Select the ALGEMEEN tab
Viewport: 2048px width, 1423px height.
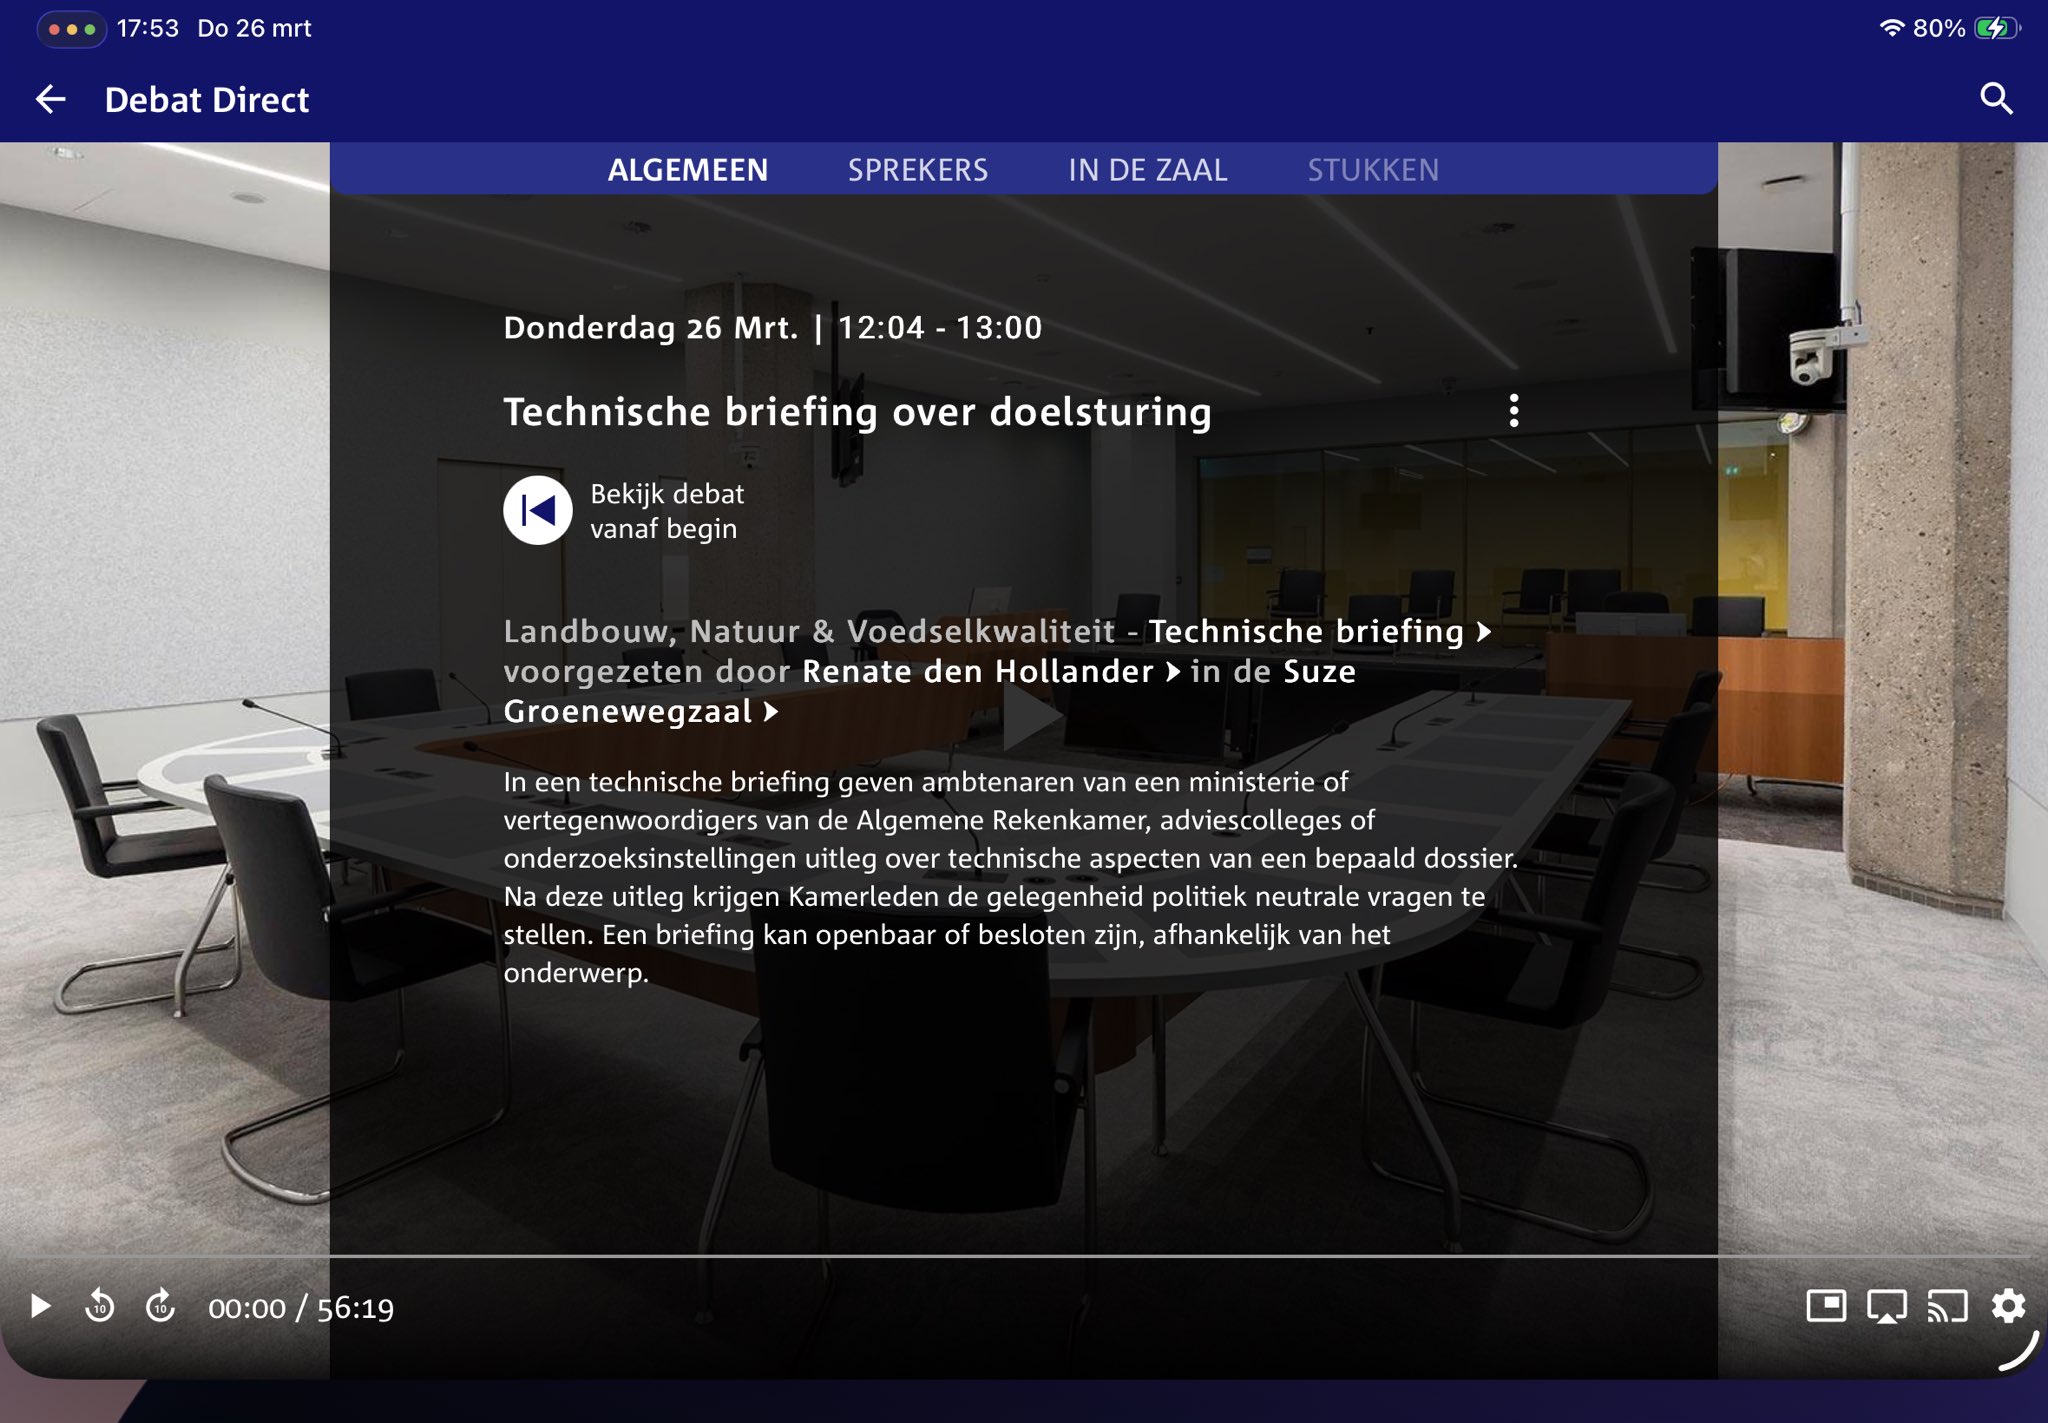pos(688,170)
